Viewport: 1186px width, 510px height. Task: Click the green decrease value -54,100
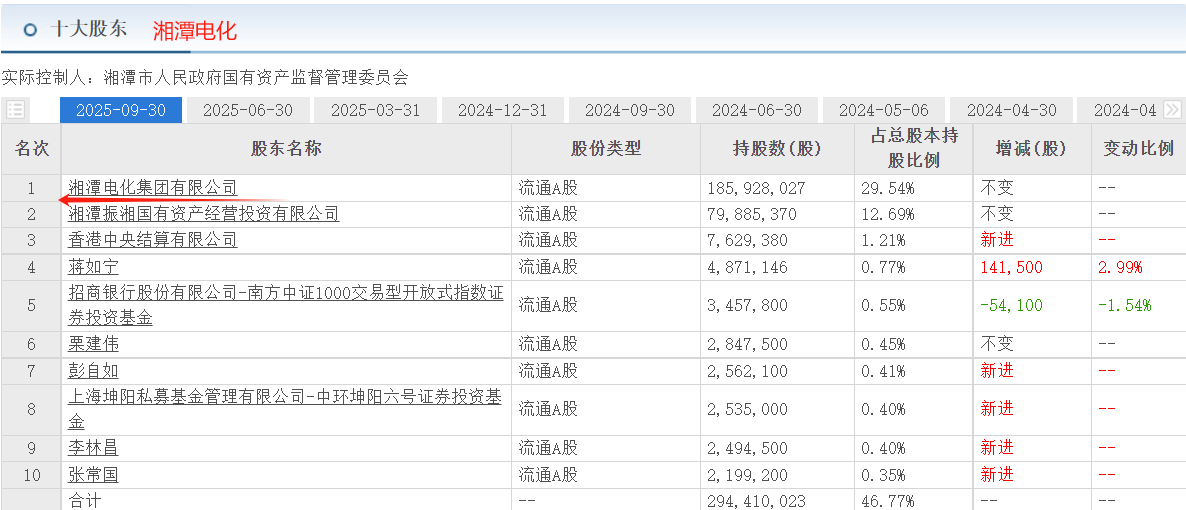pyautogui.click(x=1011, y=306)
